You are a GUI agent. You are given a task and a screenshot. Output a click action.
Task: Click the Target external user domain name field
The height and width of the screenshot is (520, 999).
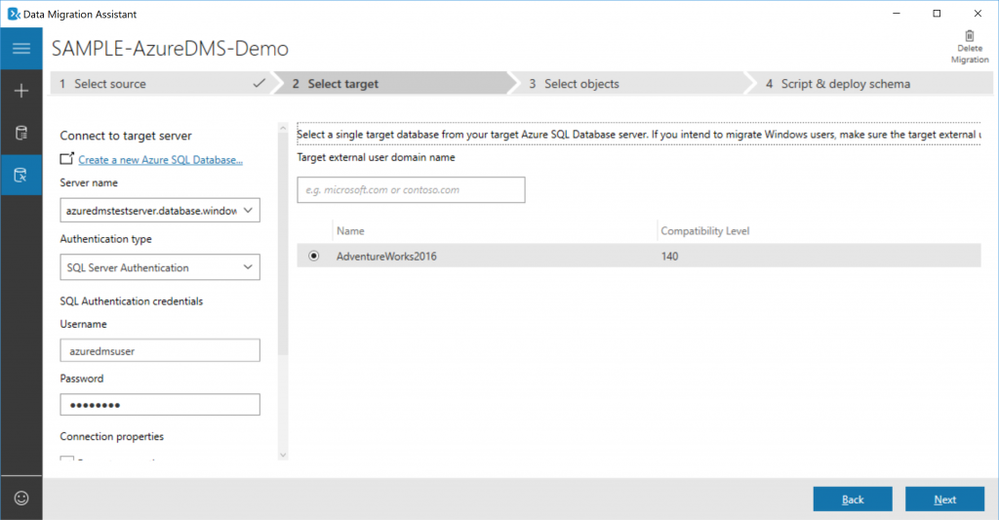[411, 190]
